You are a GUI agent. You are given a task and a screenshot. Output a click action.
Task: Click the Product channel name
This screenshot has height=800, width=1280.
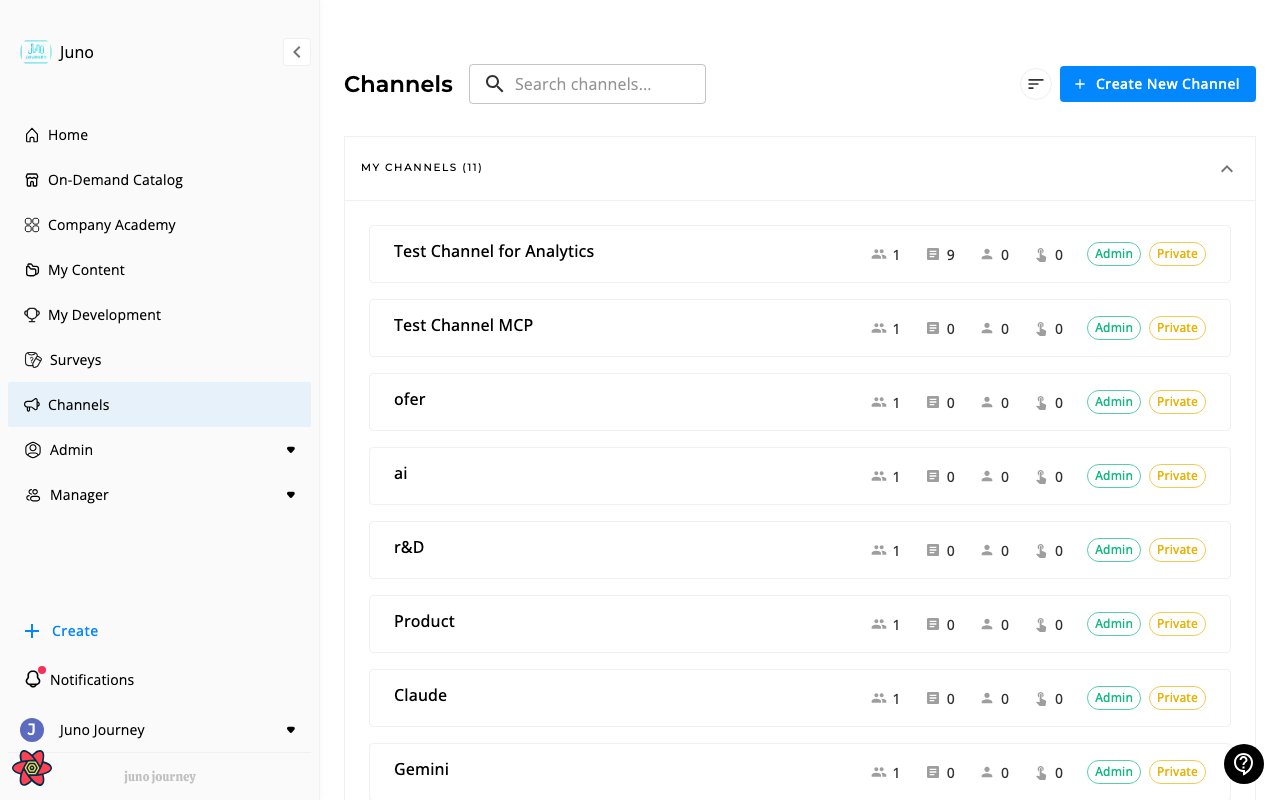pos(424,622)
